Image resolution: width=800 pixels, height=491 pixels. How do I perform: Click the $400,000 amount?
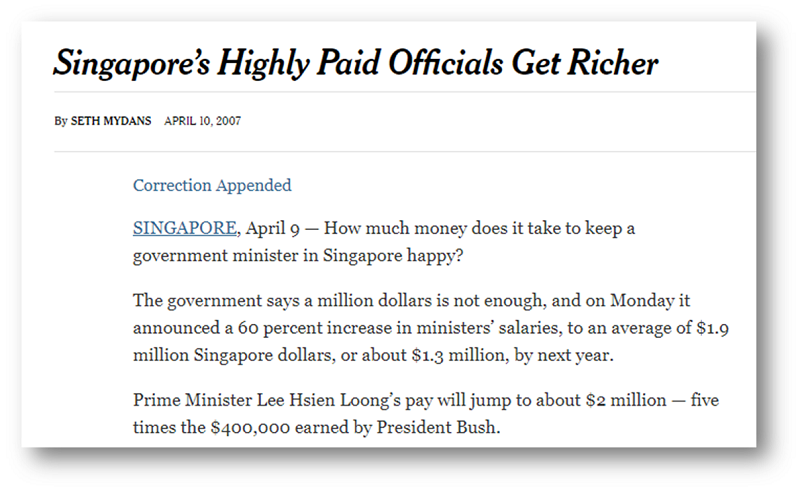coord(250,428)
